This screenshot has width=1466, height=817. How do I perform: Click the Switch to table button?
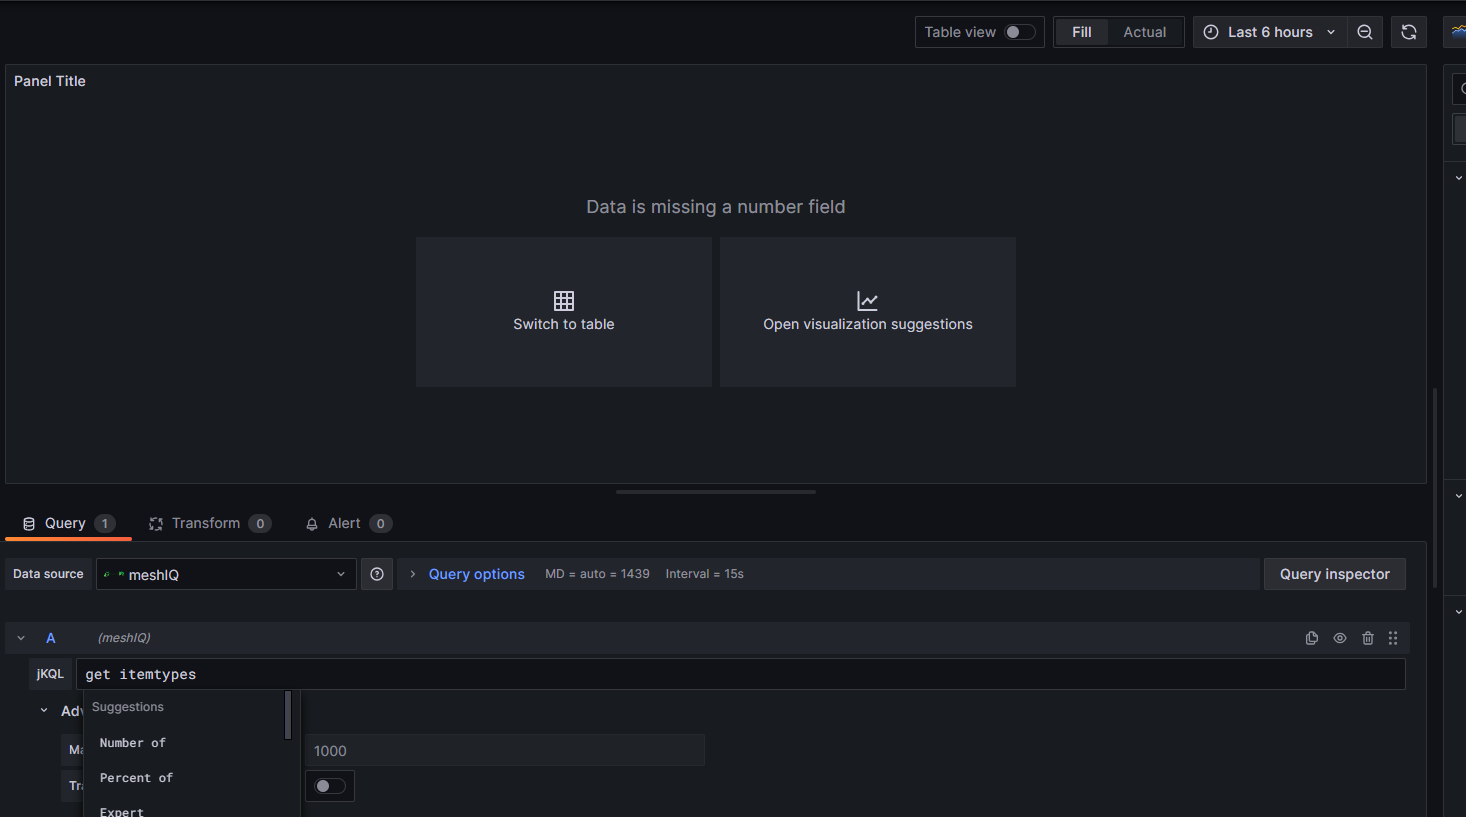[564, 312]
